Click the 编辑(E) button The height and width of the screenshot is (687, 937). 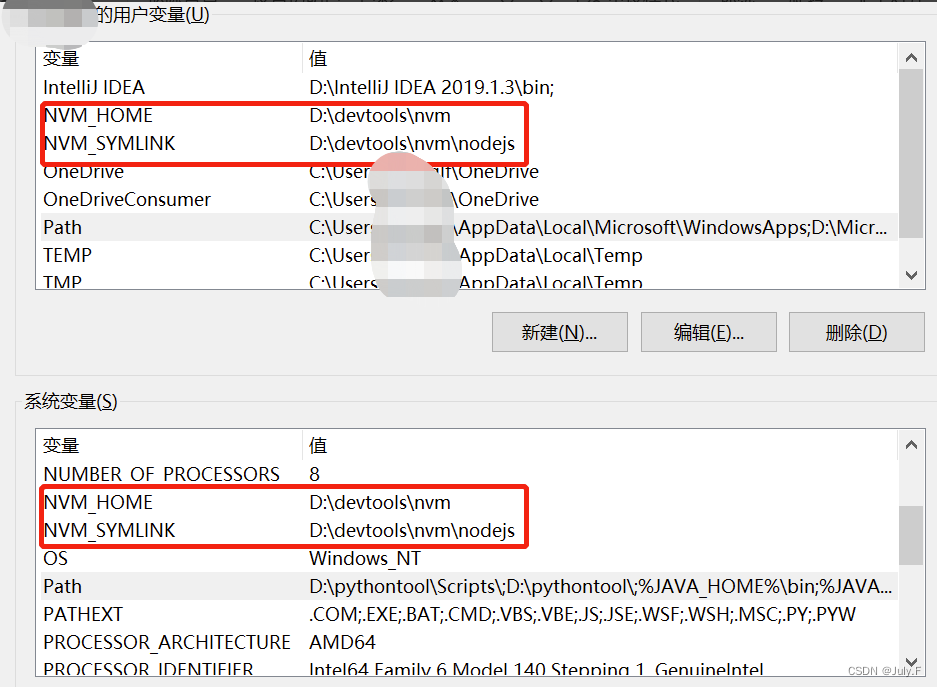[x=708, y=332]
